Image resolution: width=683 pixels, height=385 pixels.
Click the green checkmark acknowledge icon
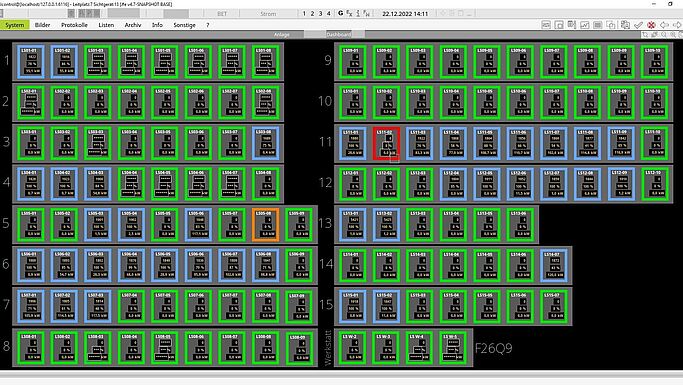tap(638, 25)
